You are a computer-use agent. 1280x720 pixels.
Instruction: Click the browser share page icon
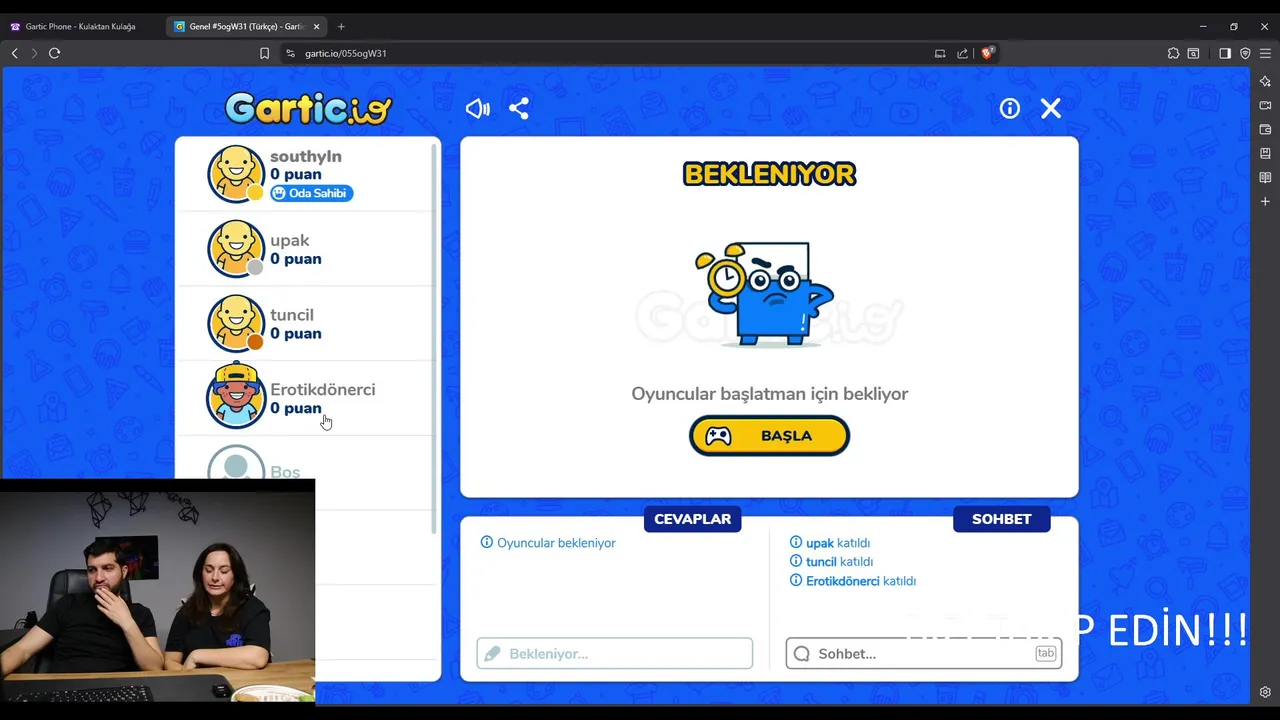(962, 53)
